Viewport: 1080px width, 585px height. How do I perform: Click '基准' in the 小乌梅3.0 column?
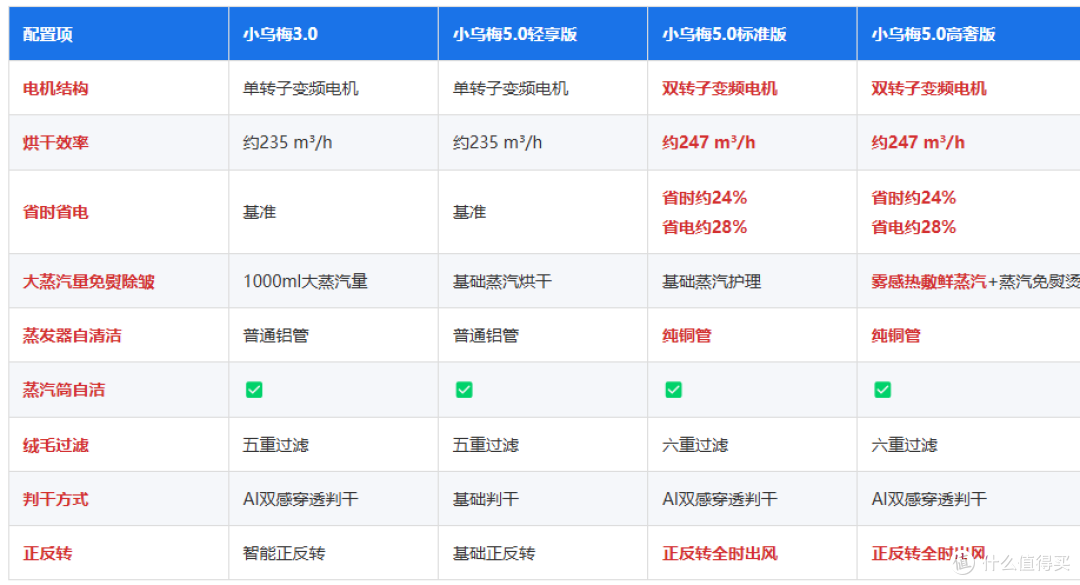click(x=259, y=212)
